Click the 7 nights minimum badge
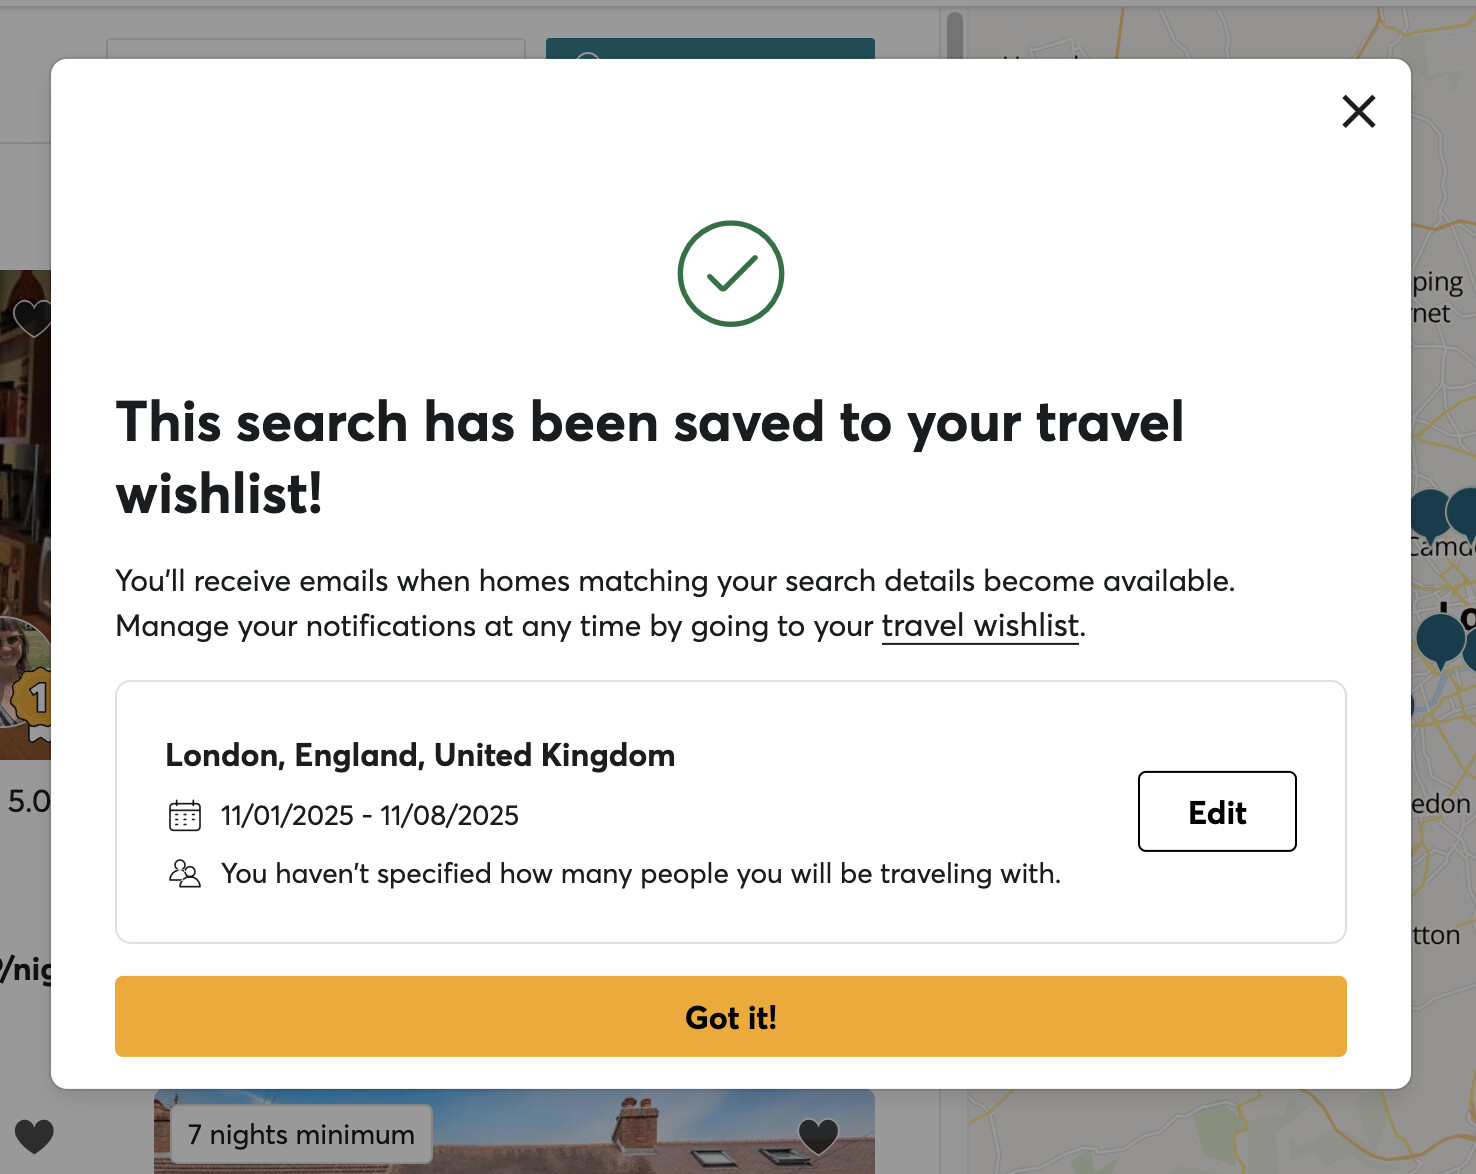 301,1135
